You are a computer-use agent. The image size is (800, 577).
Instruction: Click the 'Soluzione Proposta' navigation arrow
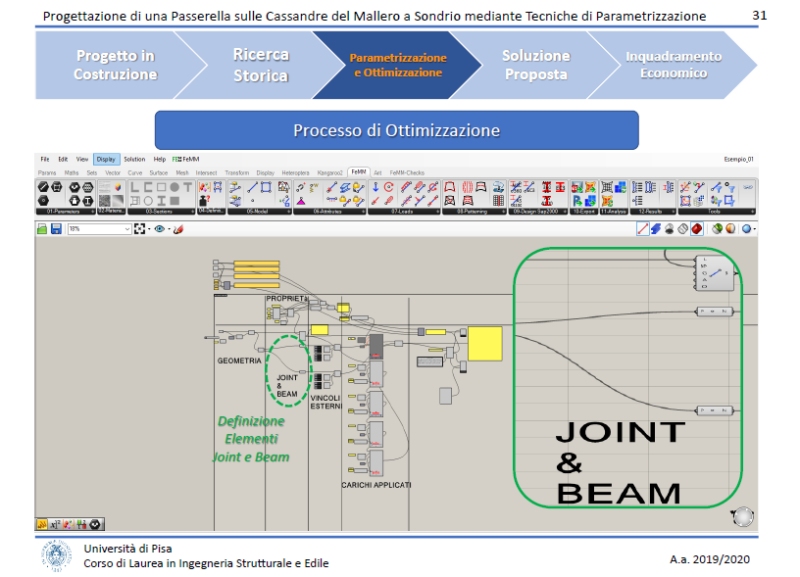(535, 65)
